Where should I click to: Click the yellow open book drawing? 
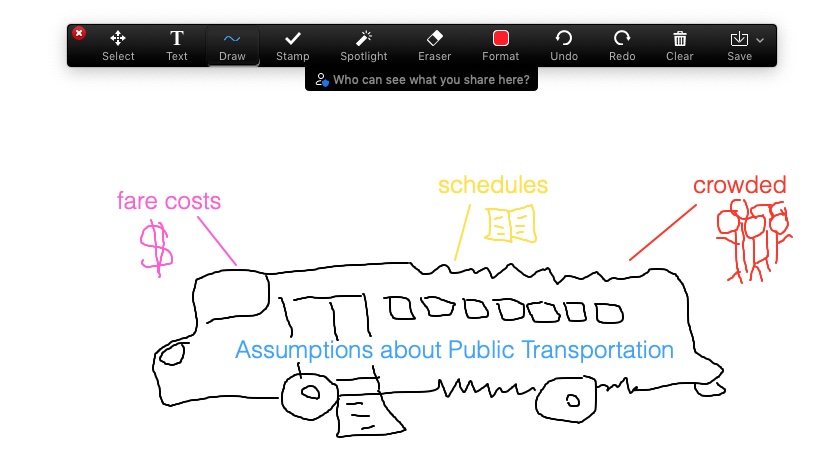click(x=510, y=224)
